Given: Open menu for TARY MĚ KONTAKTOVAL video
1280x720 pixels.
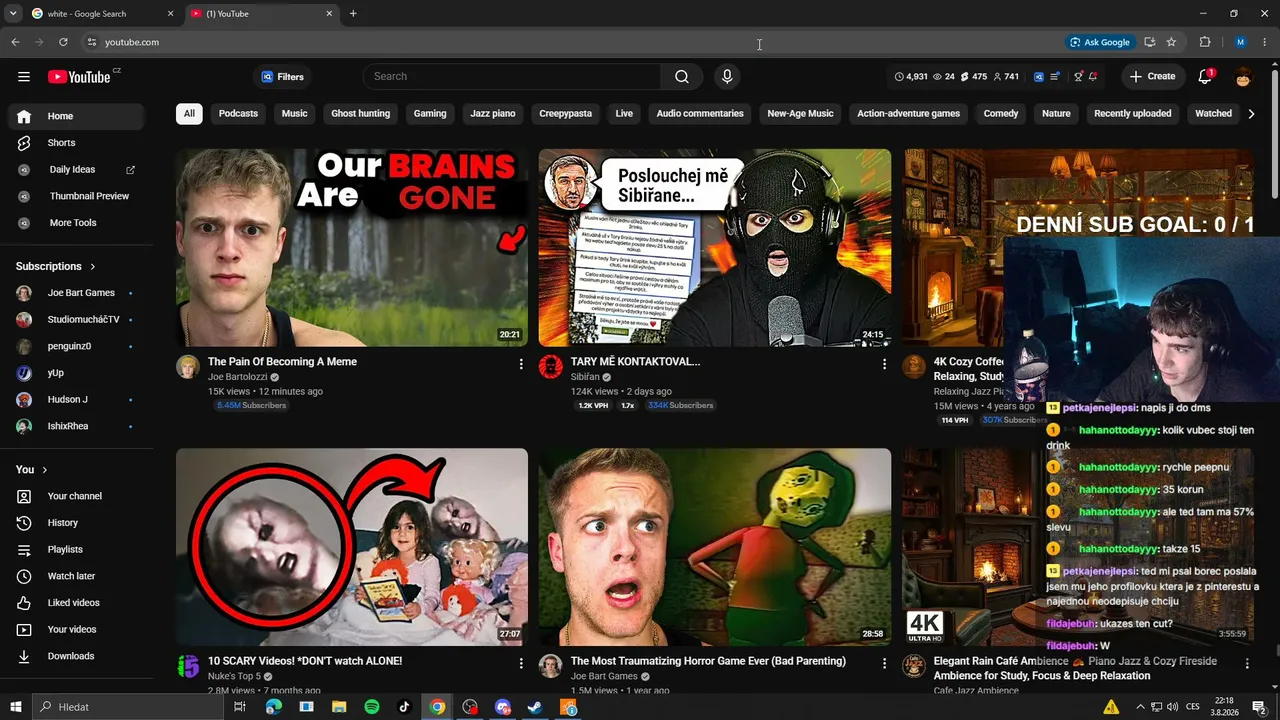Looking at the screenshot, I should coord(884,364).
